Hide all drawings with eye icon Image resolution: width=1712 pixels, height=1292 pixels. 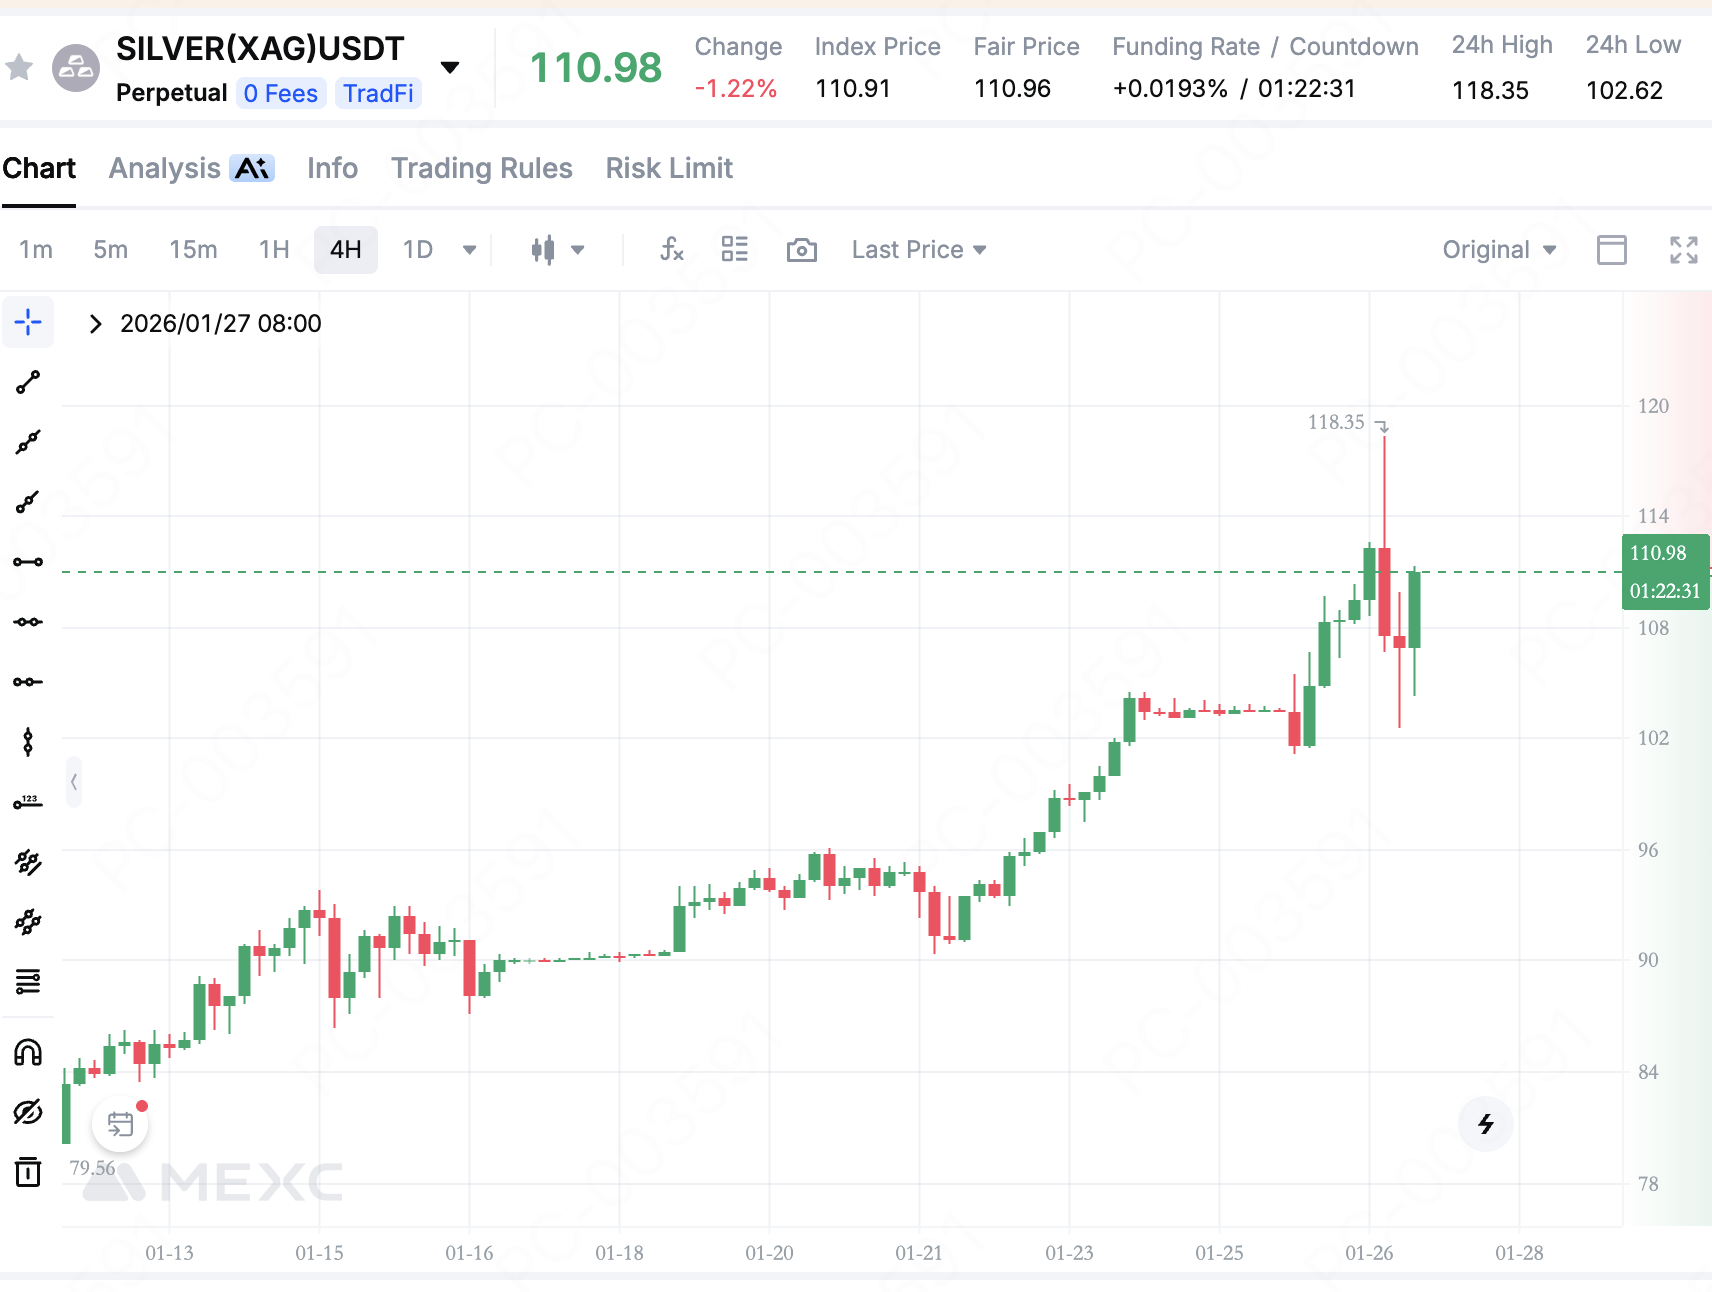coord(28,1112)
